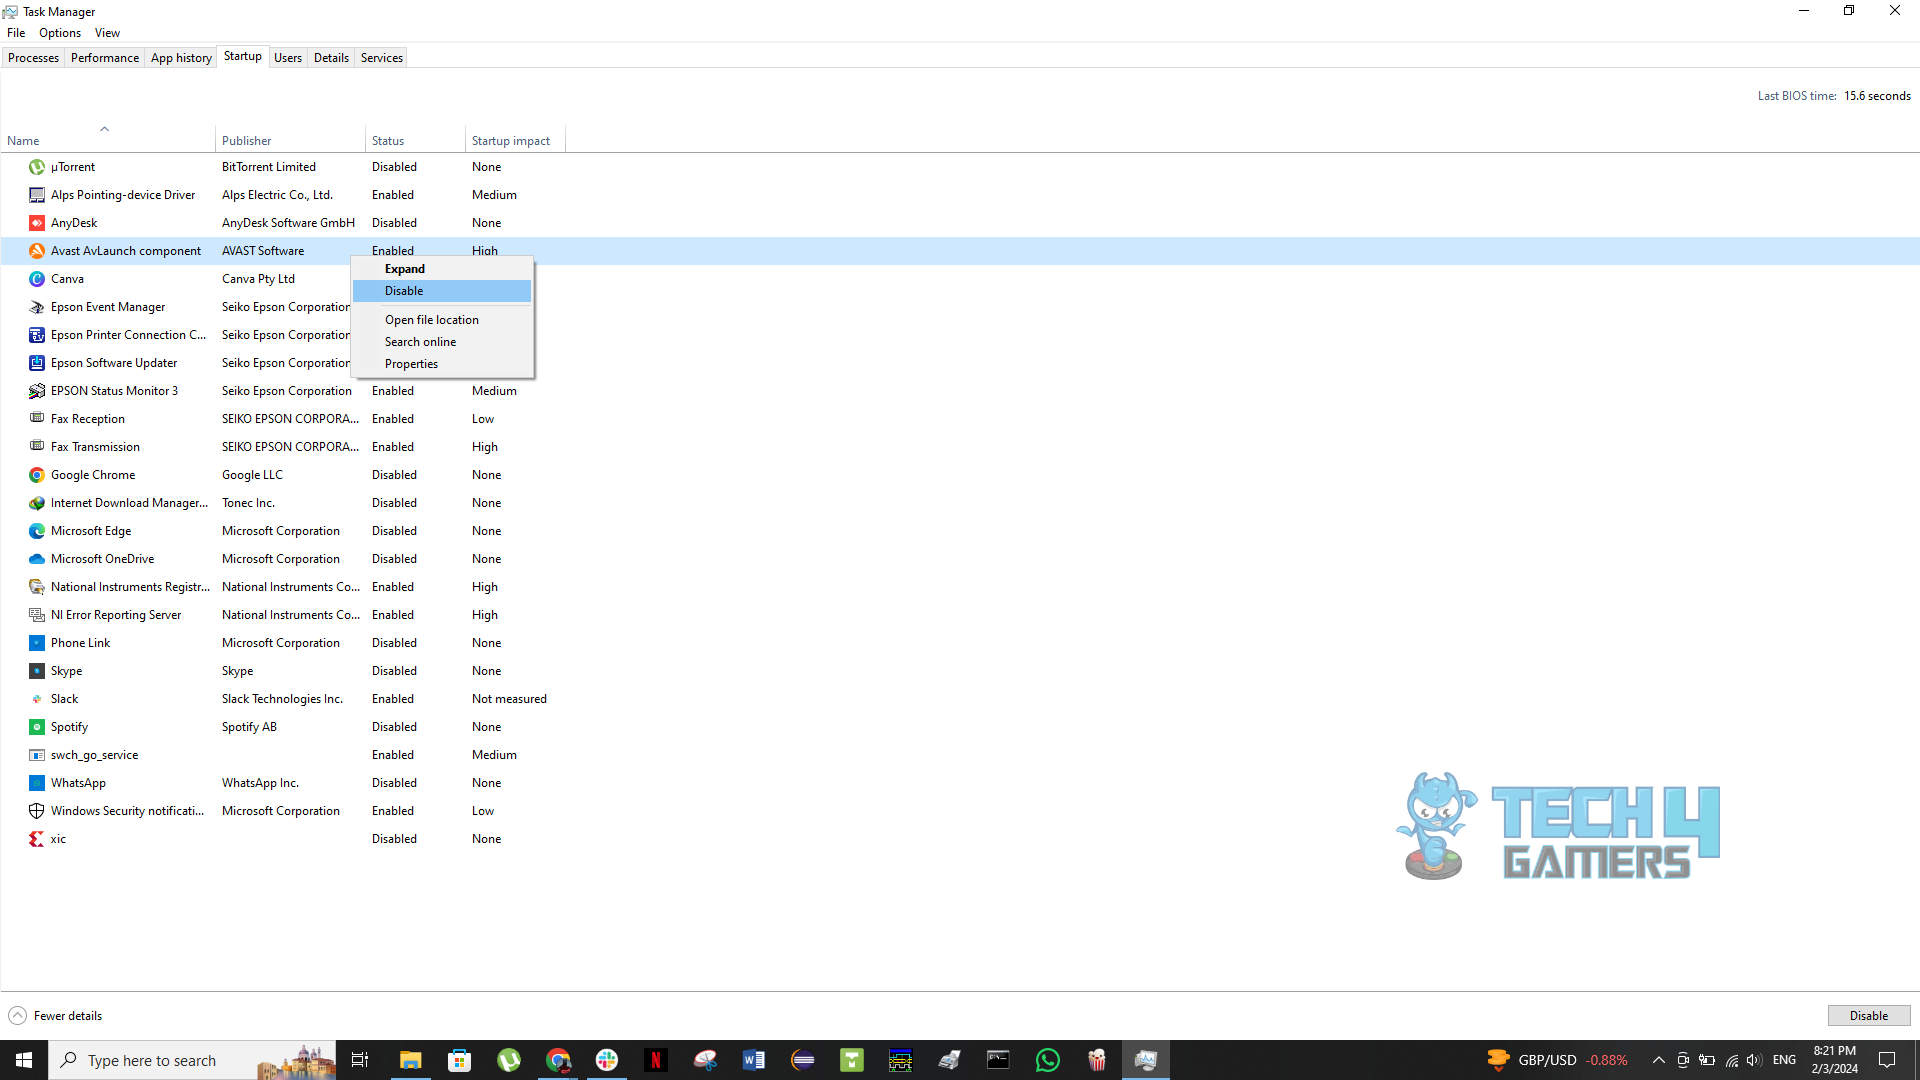Click the volume icon in the system tray

point(1755,1059)
